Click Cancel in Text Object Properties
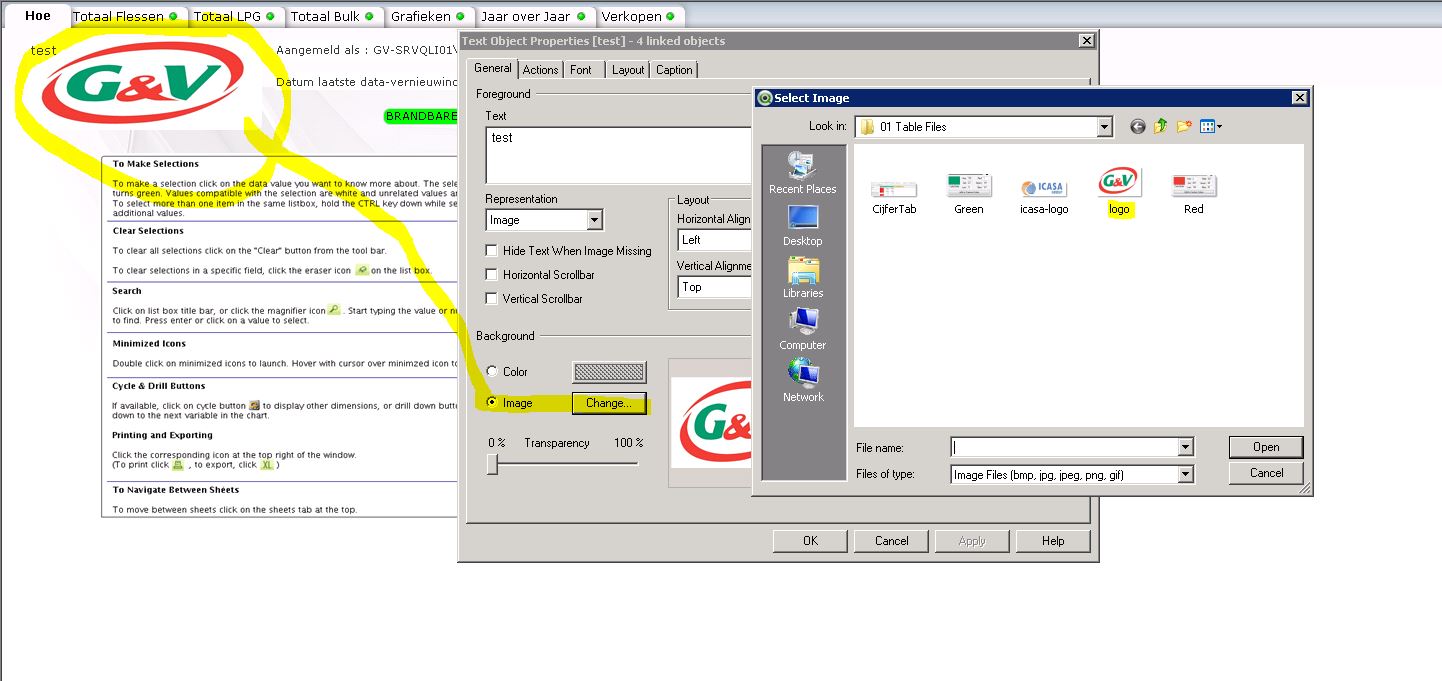This screenshot has width=1442, height=681. point(891,541)
